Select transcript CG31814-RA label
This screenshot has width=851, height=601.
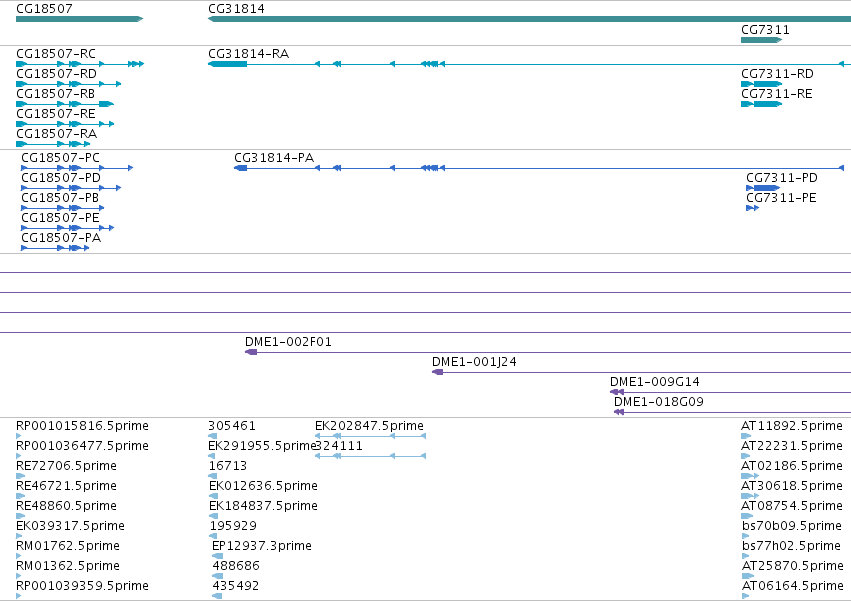(x=249, y=54)
